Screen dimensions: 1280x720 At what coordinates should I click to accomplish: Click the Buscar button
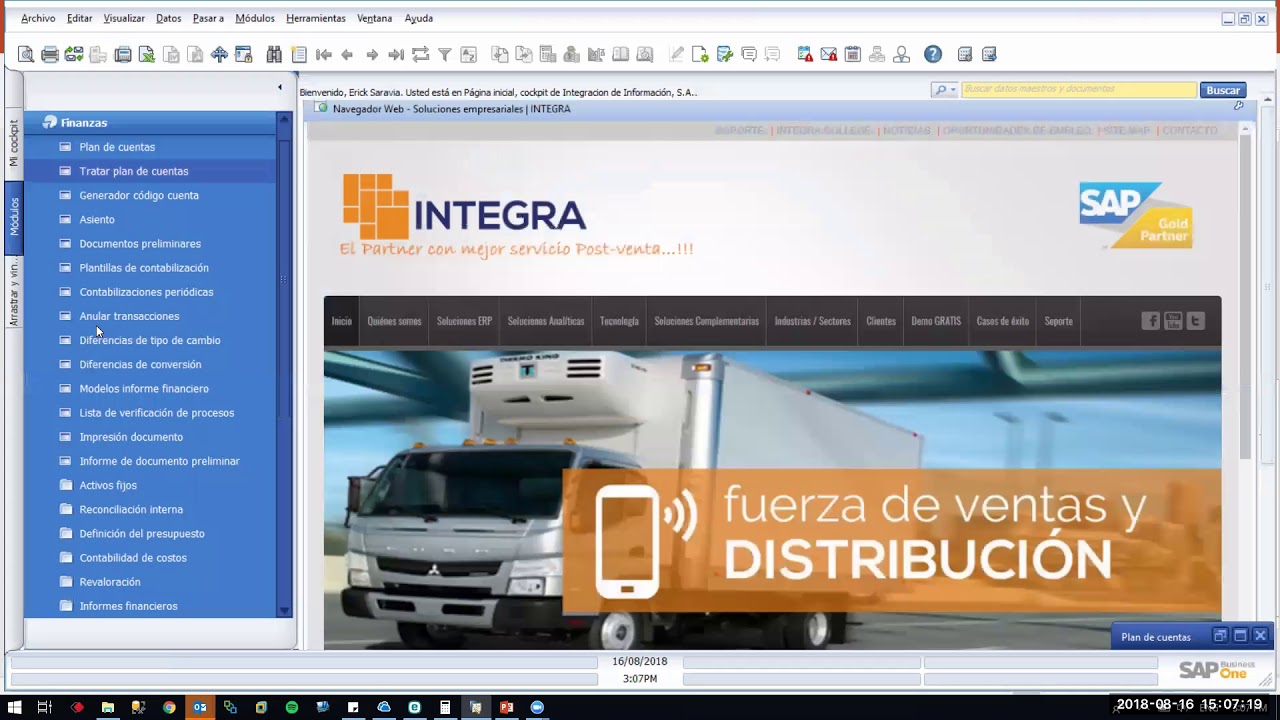(1222, 90)
